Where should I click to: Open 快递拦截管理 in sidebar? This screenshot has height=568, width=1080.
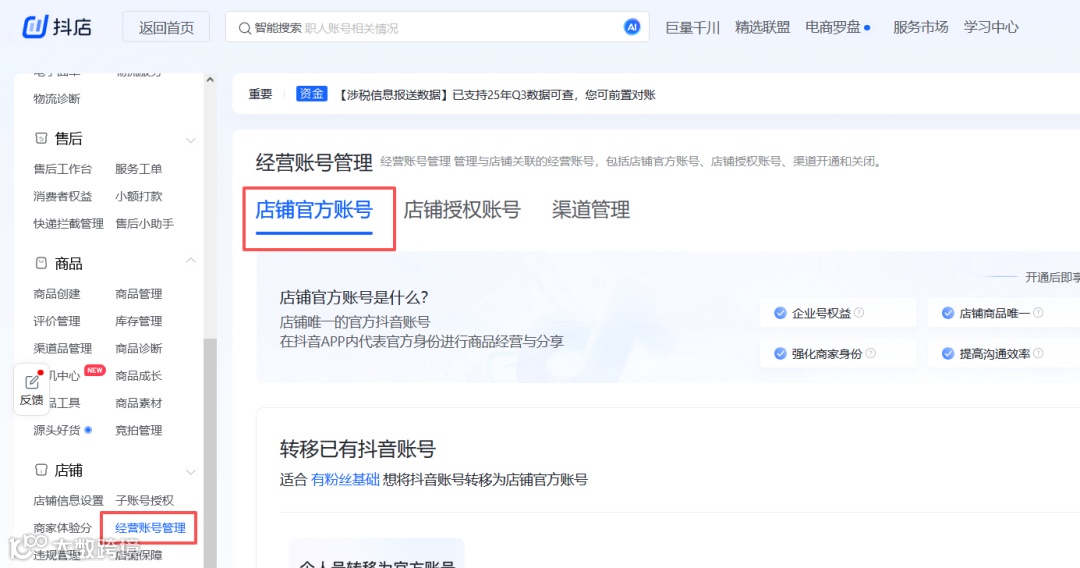[x=68, y=224]
